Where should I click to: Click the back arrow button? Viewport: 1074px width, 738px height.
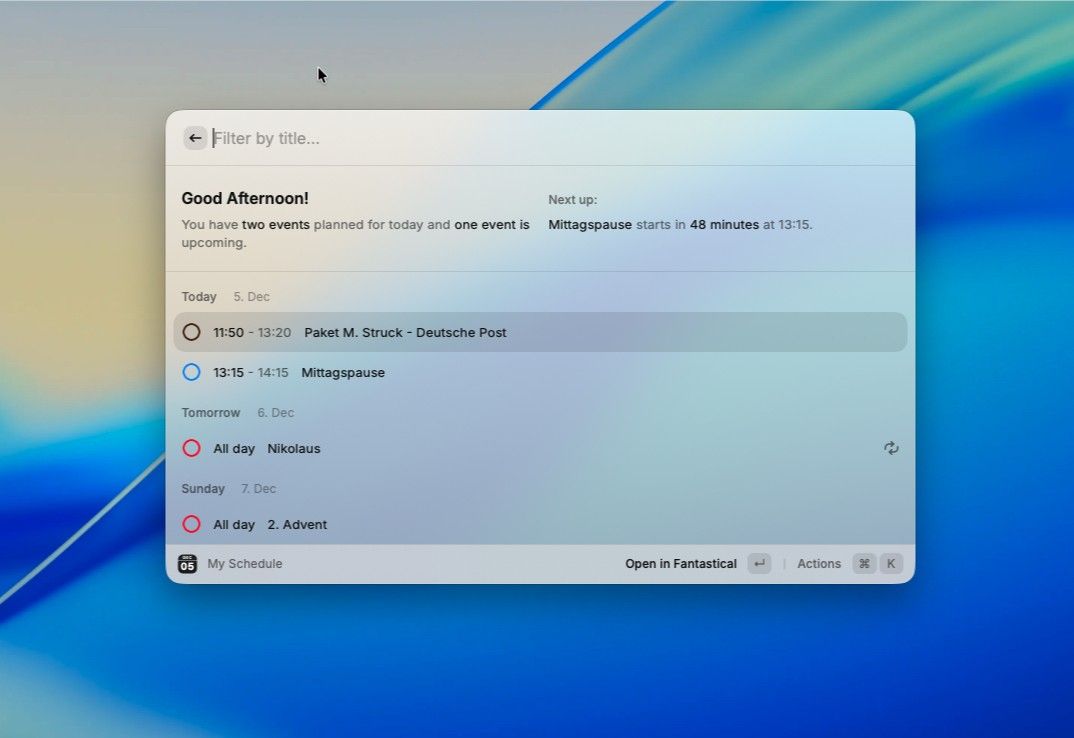click(x=195, y=138)
